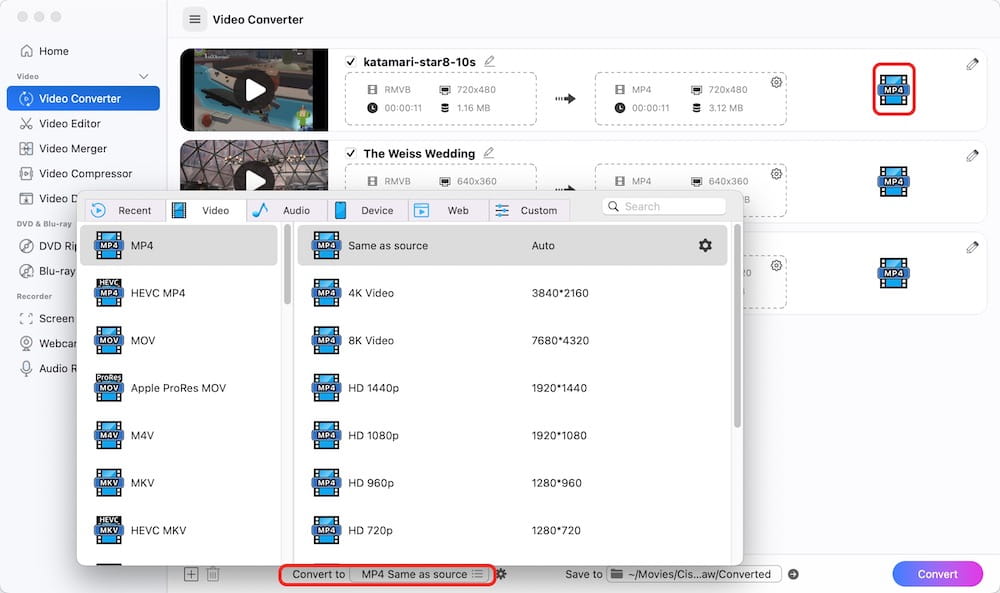Open Save to folder path dropdown

click(694, 575)
